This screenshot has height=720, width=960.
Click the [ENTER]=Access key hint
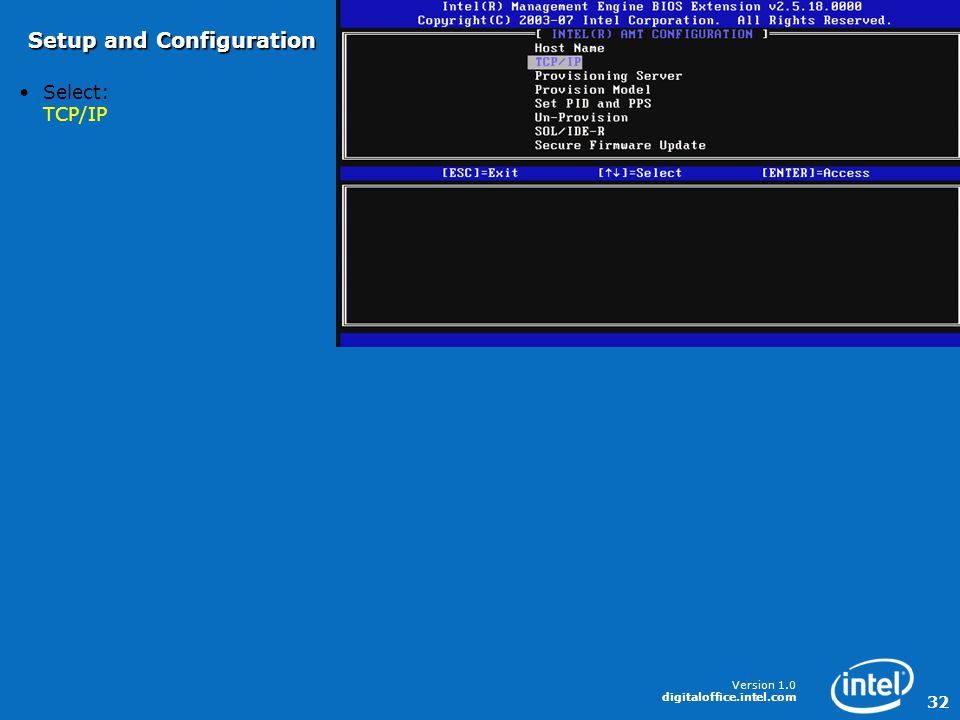815,173
